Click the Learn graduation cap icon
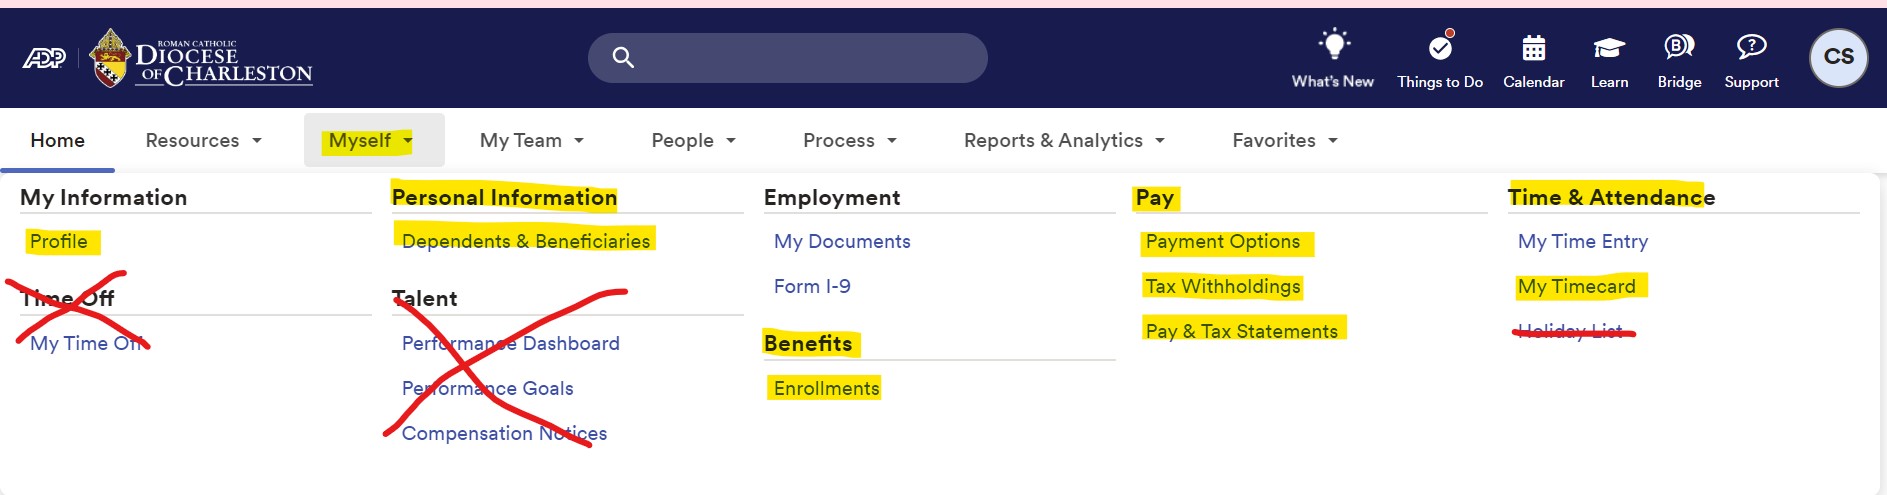 pyautogui.click(x=1609, y=47)
